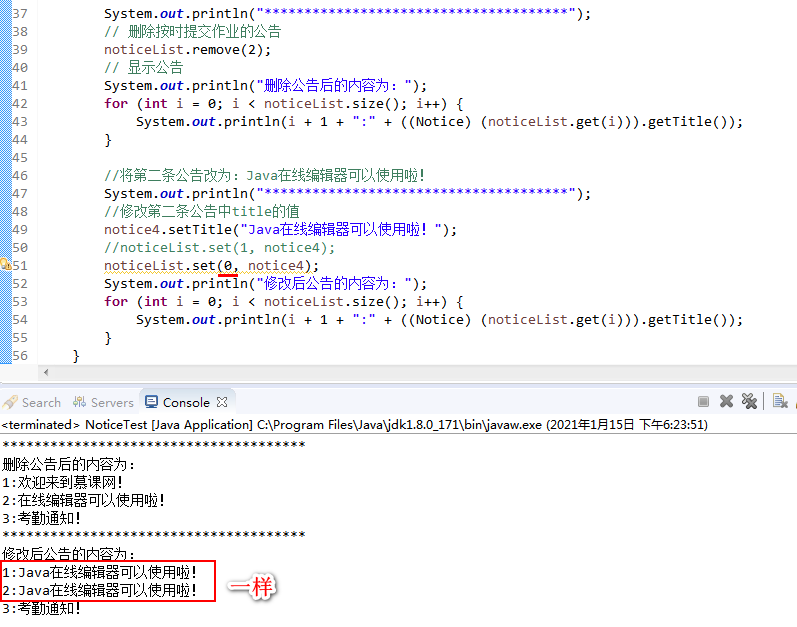This screenshot has height=627, width=797.
Task: Click getTitle() println on line 54
Action: point(439,320)
